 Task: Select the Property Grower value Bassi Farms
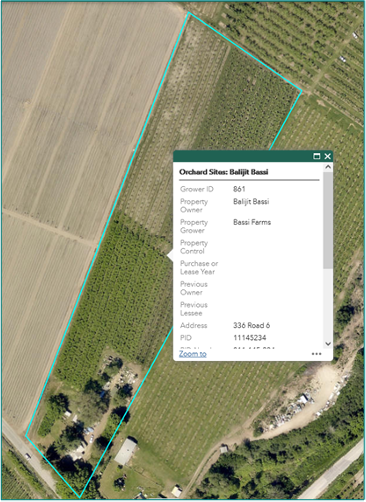(252, 222)
